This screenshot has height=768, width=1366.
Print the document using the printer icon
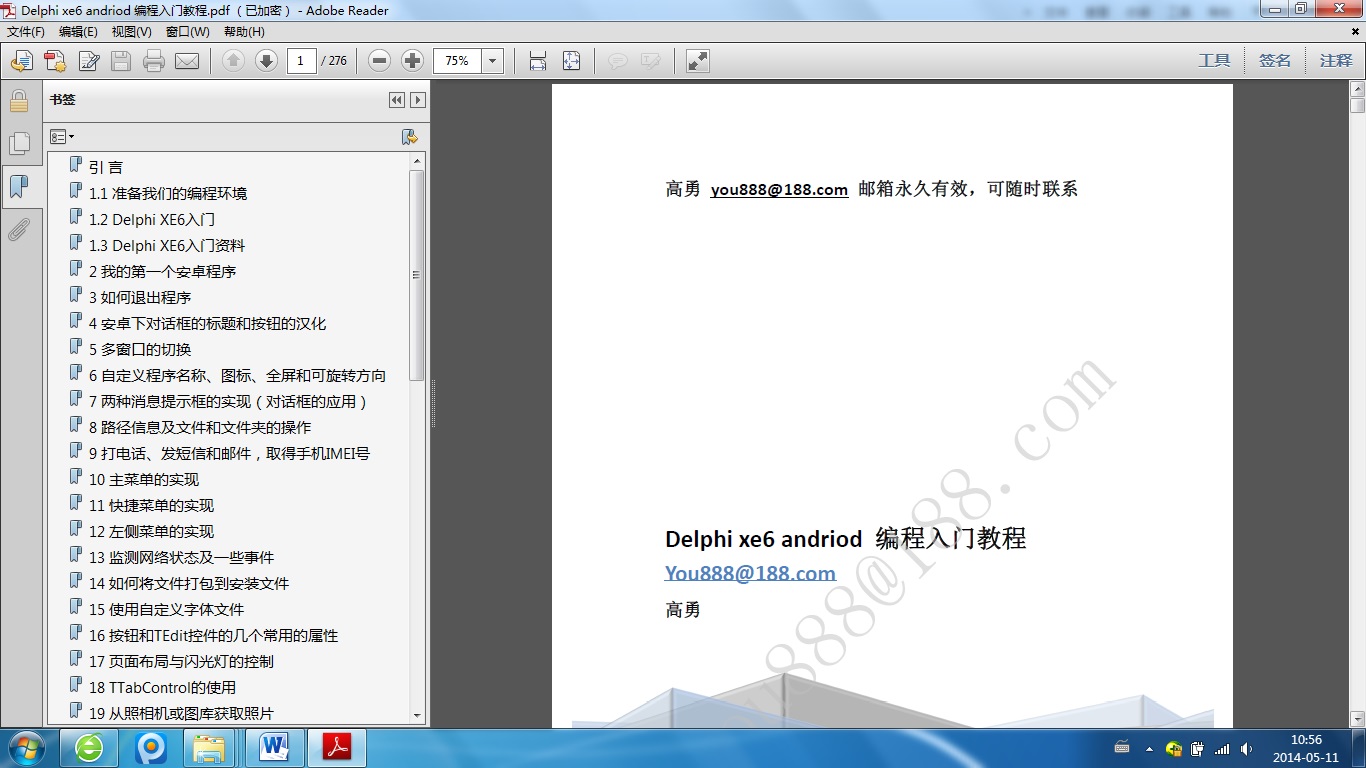tap(153, 61)
